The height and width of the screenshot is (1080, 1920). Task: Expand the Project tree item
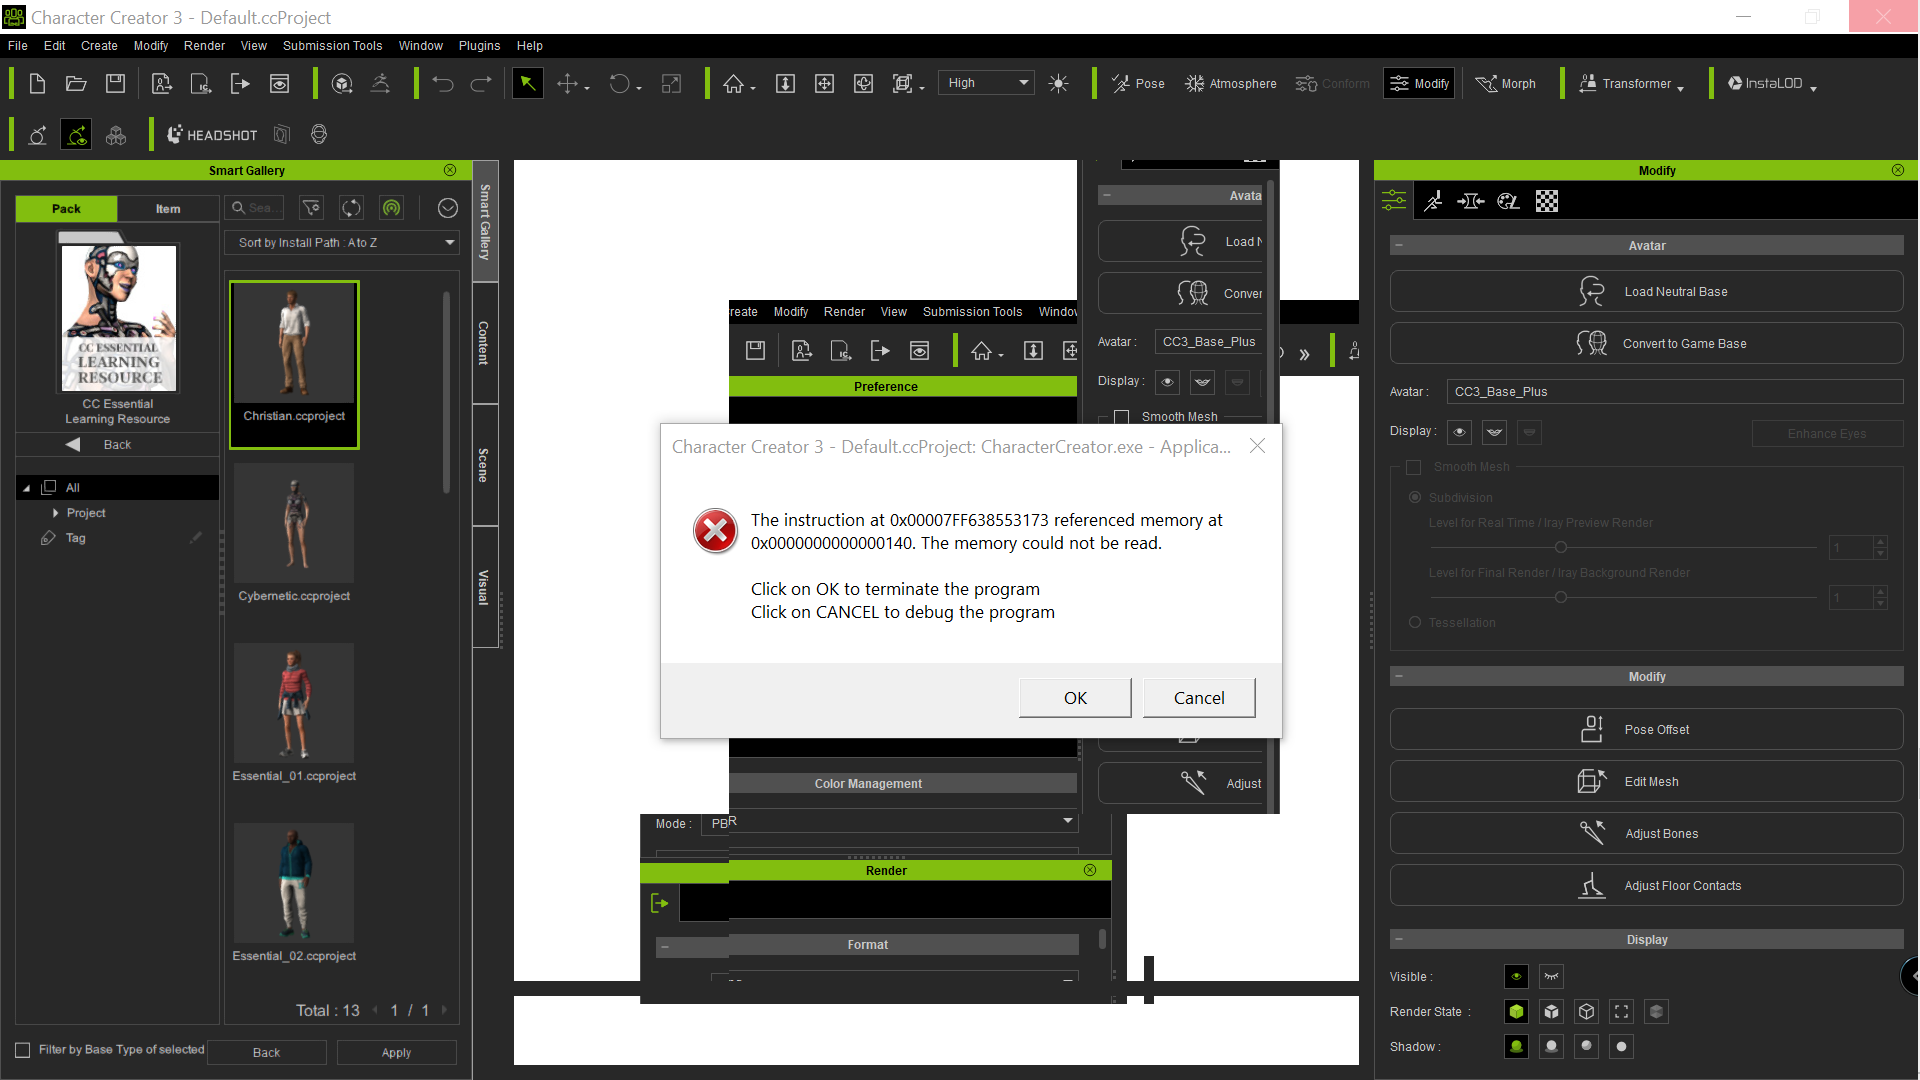55,513
